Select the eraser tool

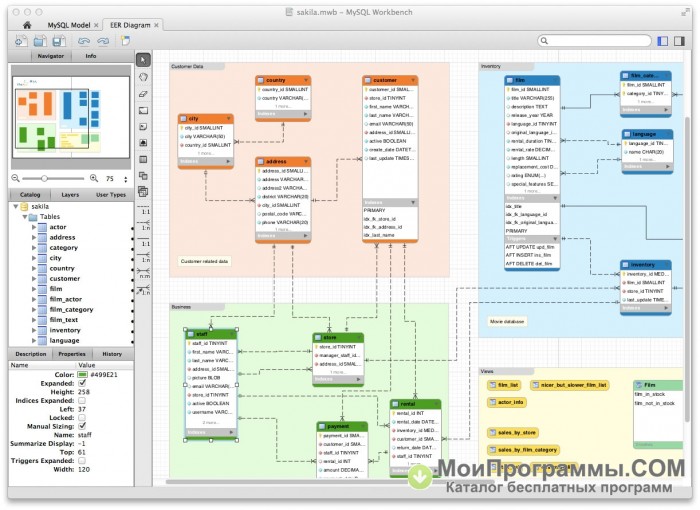(143, 94)
